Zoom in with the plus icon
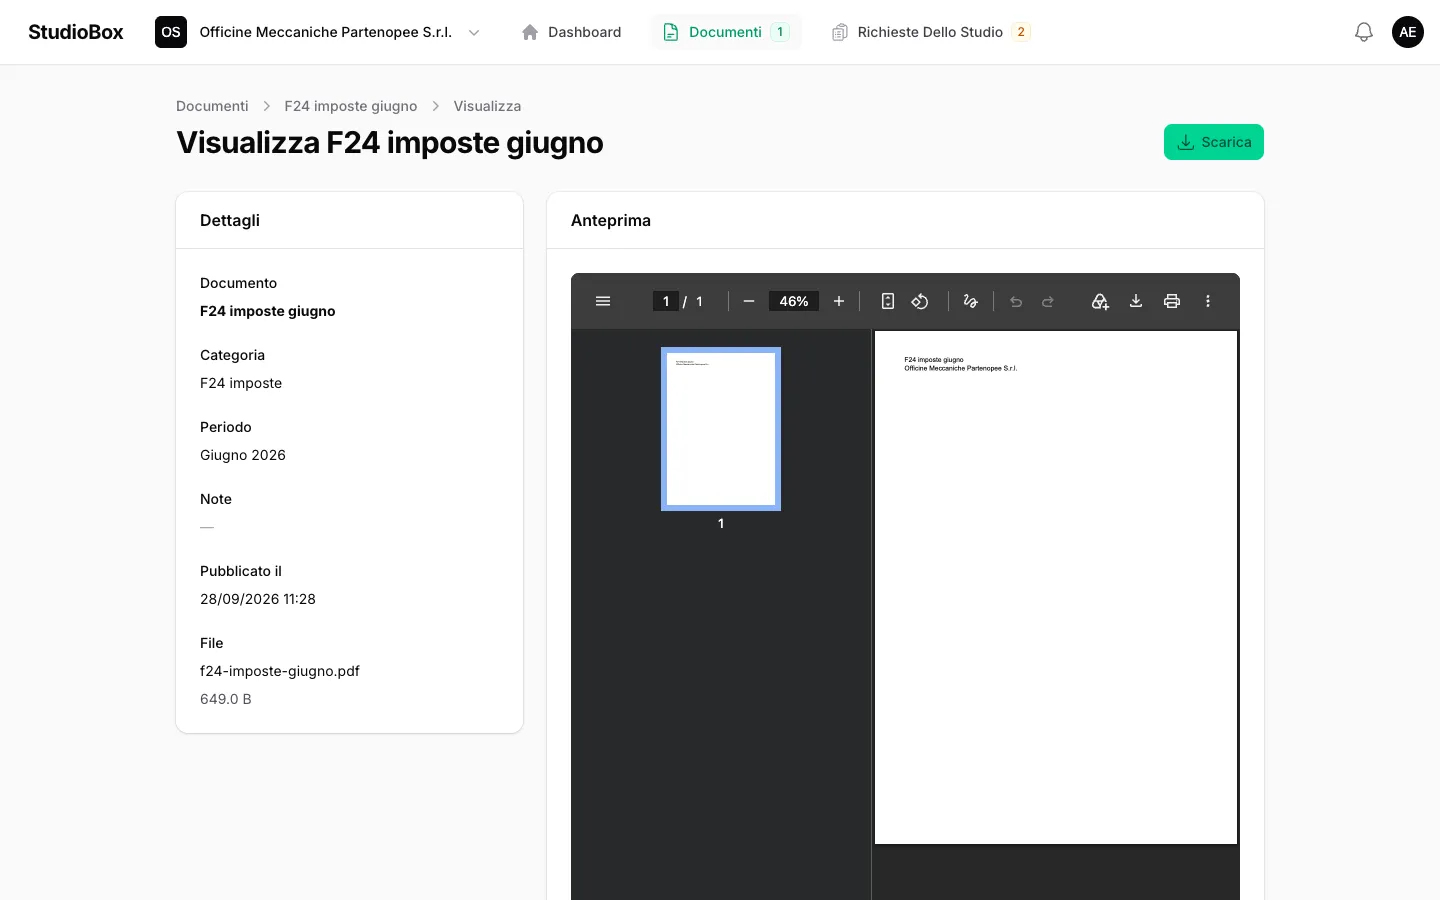Screen dimensions: 1440x900 [x=839, y=301]
